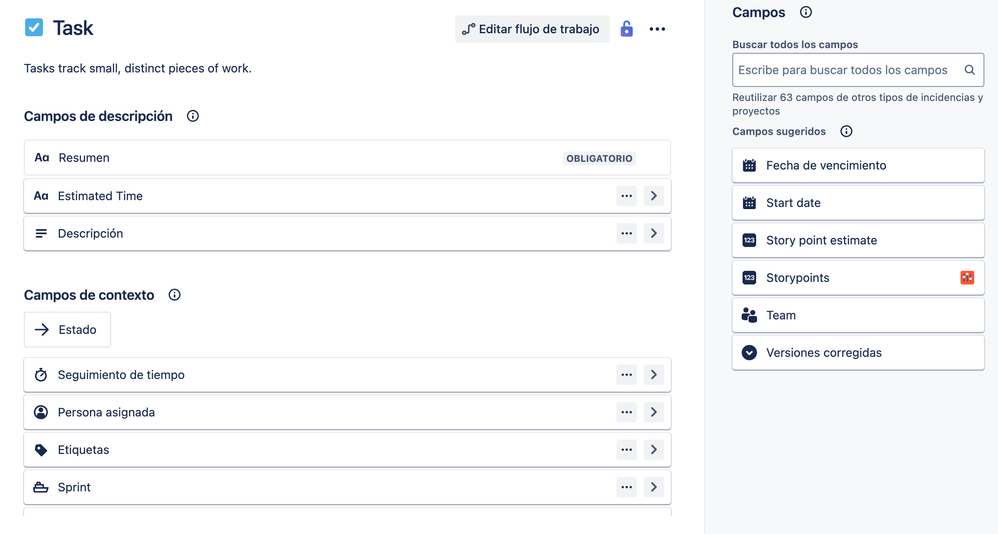998x534 pixels.
Task: Add the Team suggested field
Action: [x=858, y=316]
